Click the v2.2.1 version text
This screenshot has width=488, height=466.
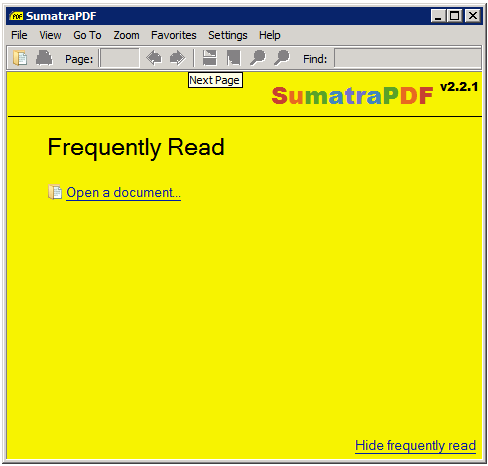(459, 87)
